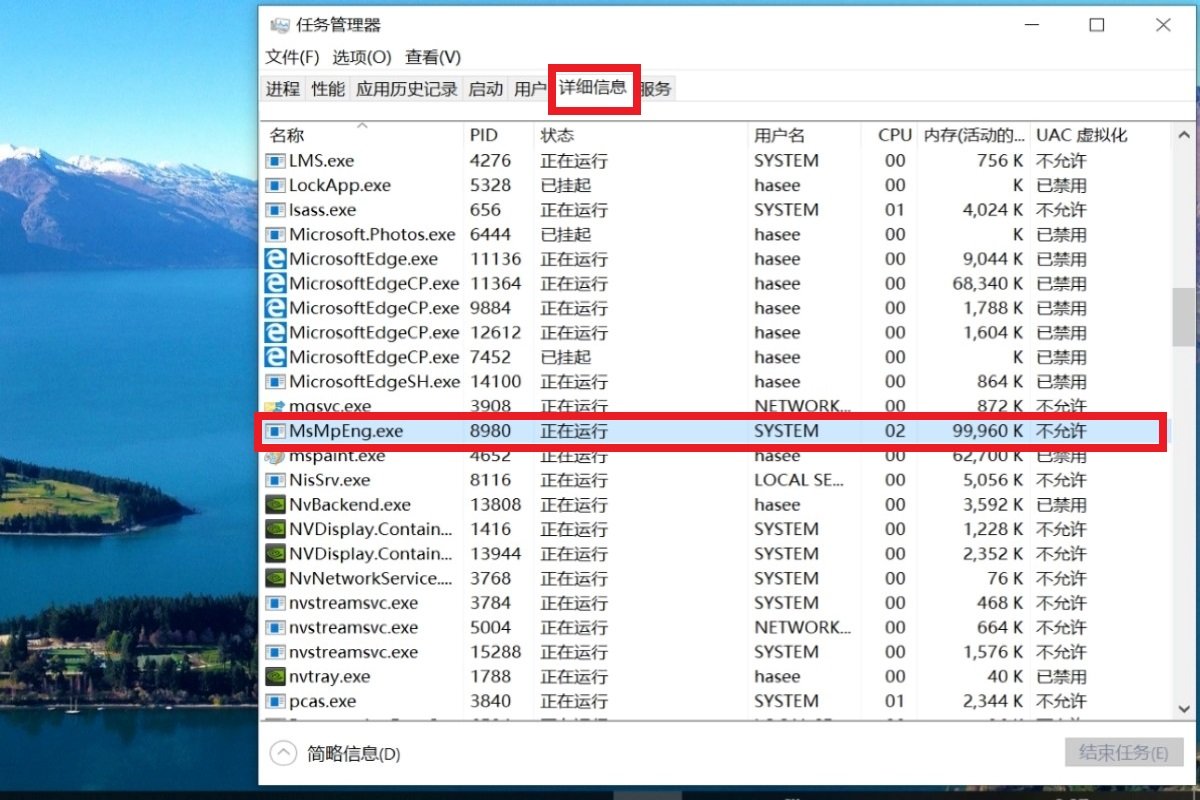Switch to the 服务 tab
The height and width of the screenshot is (800, 1200).
tap(657, 88)
